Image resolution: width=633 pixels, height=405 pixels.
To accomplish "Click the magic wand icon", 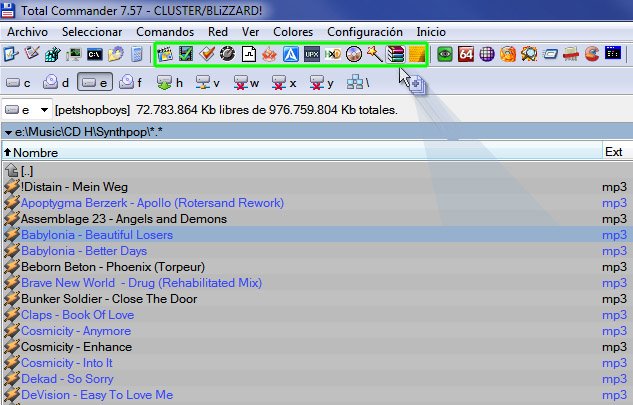I will click(375, 54).
